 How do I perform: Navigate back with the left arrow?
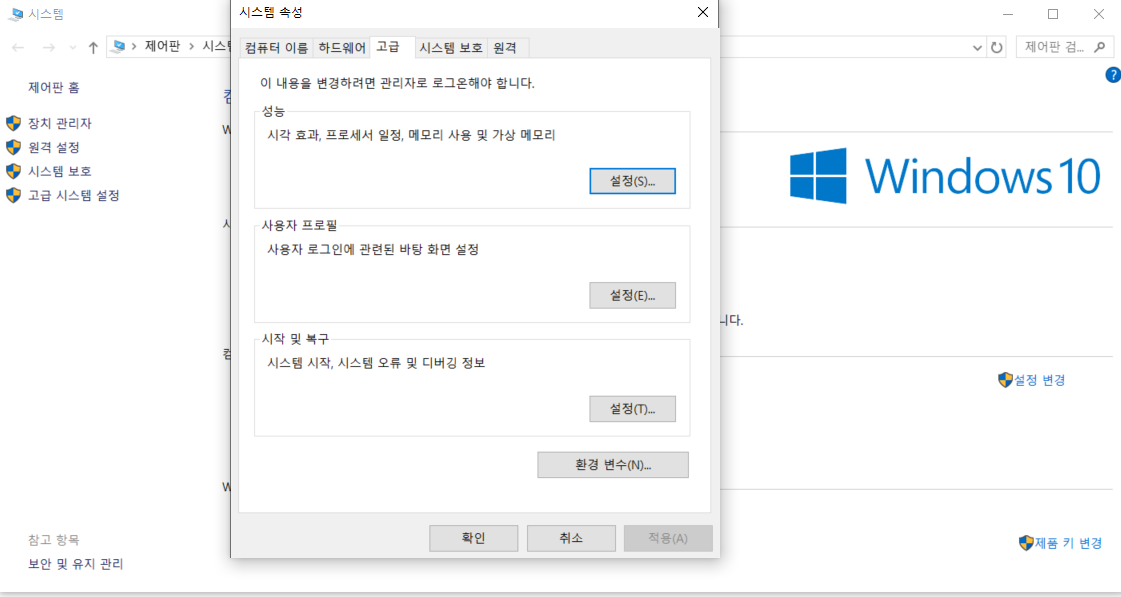pyautogui.click(x=19, y=48)
